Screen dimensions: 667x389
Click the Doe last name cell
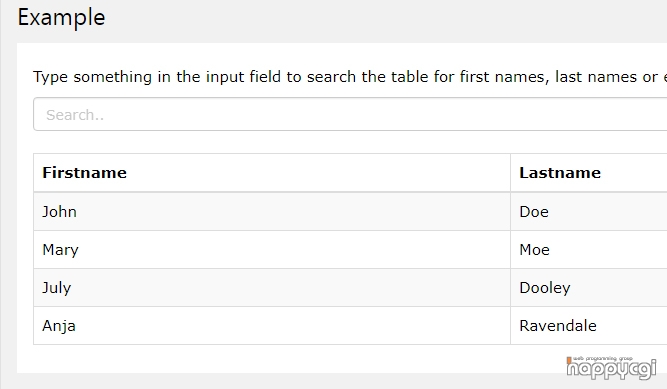pyautogui.click(x=589, y=212)
